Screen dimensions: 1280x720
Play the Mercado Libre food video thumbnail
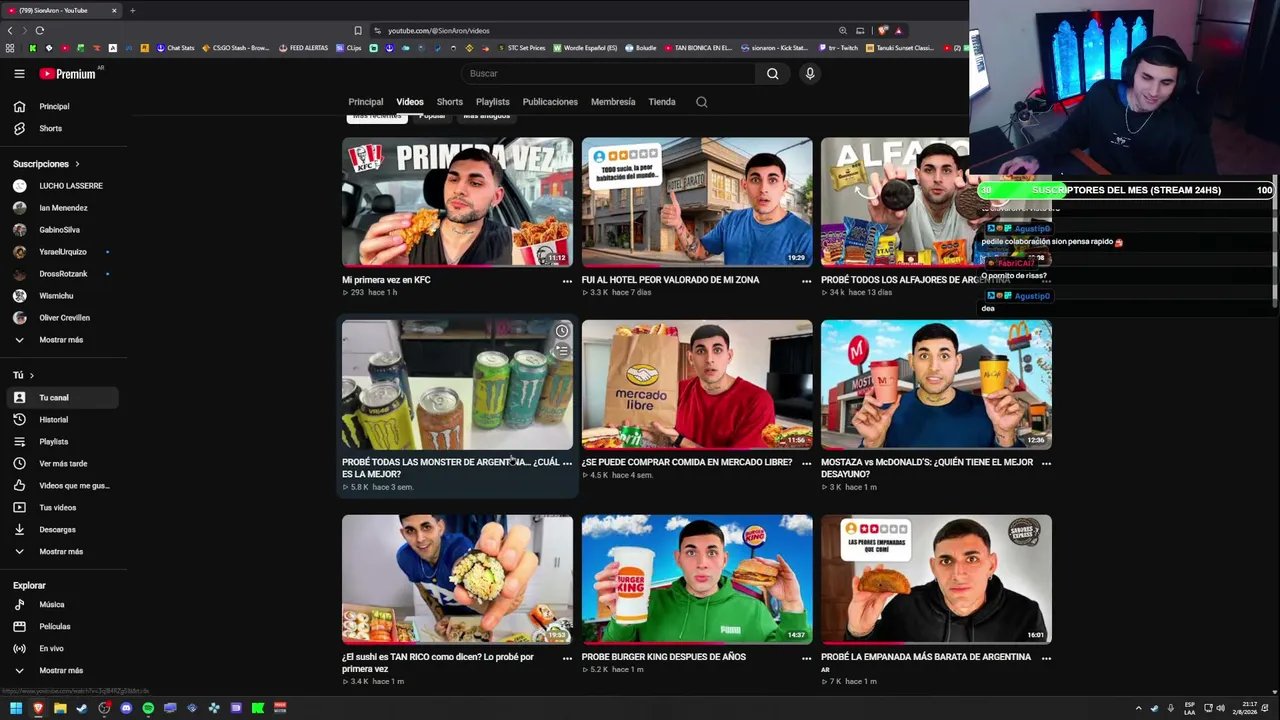tap(697, 385)
